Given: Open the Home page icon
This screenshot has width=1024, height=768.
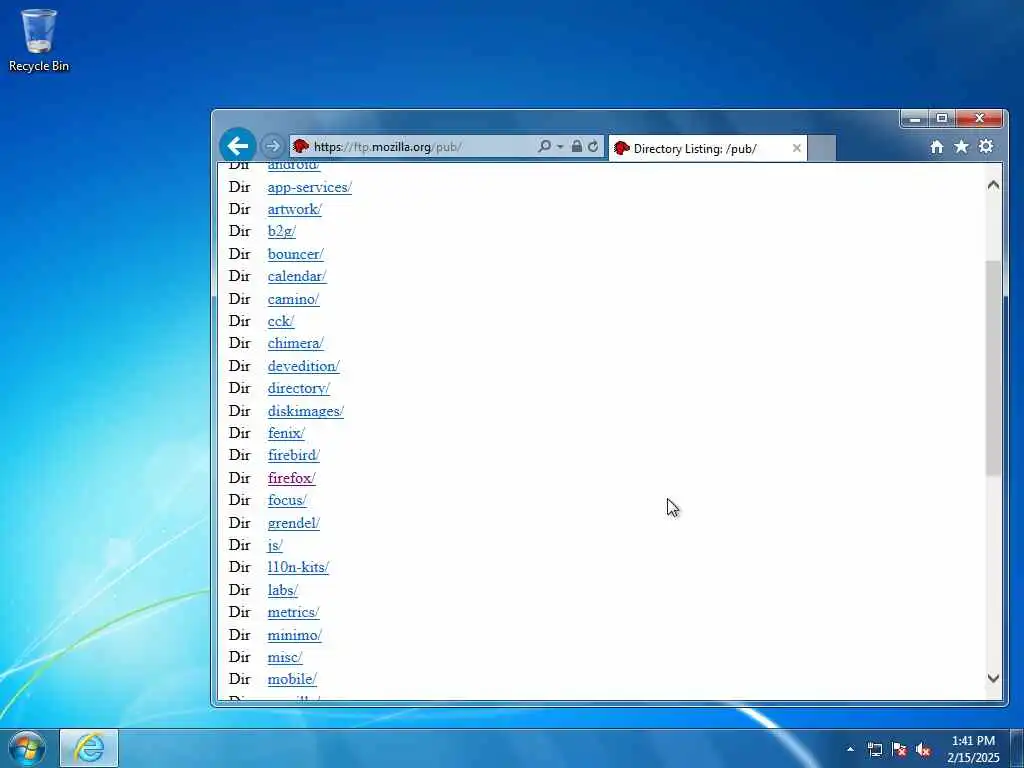Looking at the screenshot, I should click(936, 147).
